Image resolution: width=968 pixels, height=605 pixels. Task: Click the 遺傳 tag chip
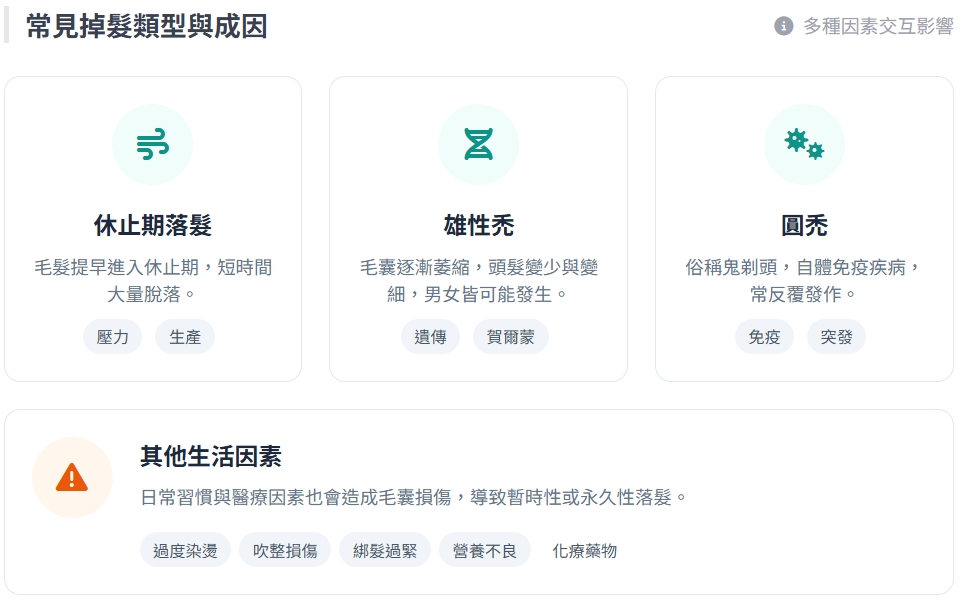tap(431, 337)
